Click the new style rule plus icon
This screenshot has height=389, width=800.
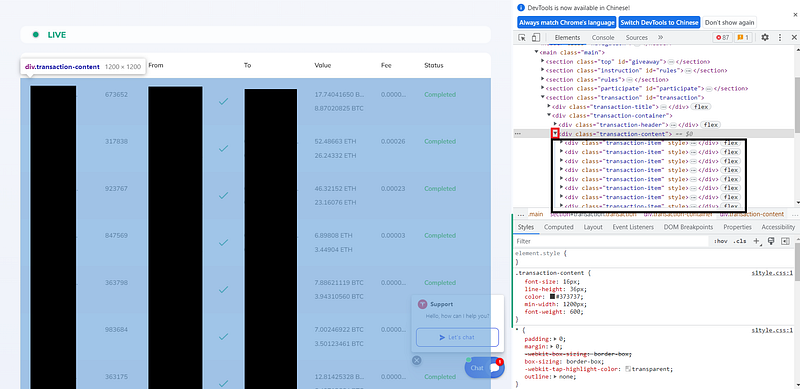757,241
